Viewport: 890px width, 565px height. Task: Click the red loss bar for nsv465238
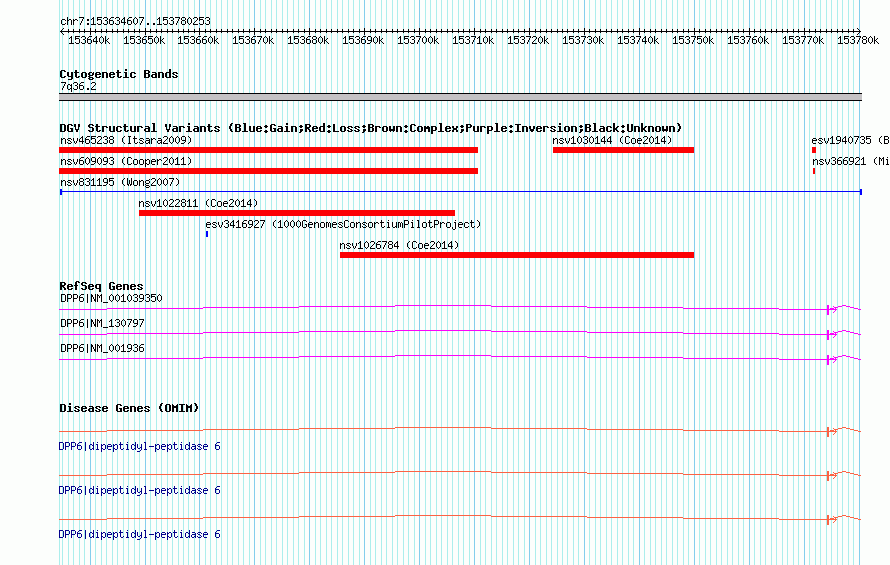click(x=268, y=150)
